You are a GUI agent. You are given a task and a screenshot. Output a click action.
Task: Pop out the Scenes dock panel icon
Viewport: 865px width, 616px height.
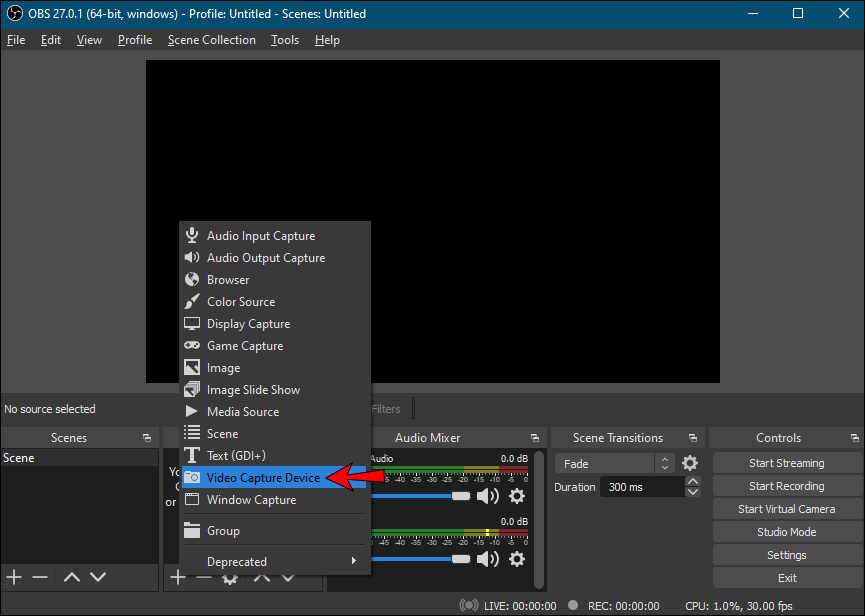point(147,438)
